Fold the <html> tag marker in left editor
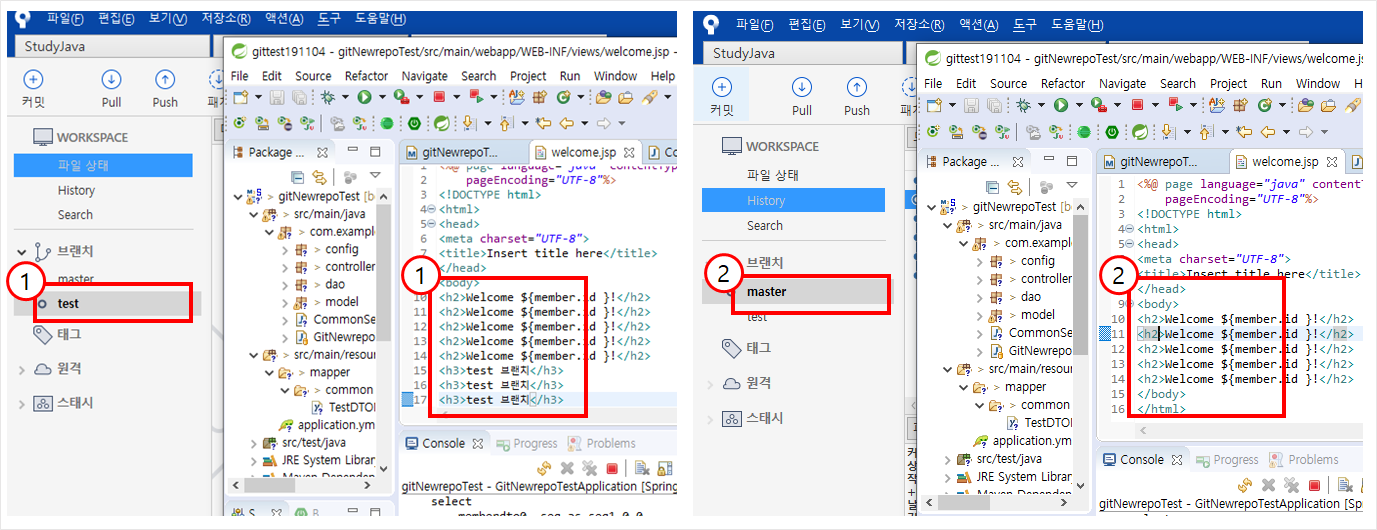Image resolution: width=1377 pixels, height=530 pixels. [x=430, y=209]
